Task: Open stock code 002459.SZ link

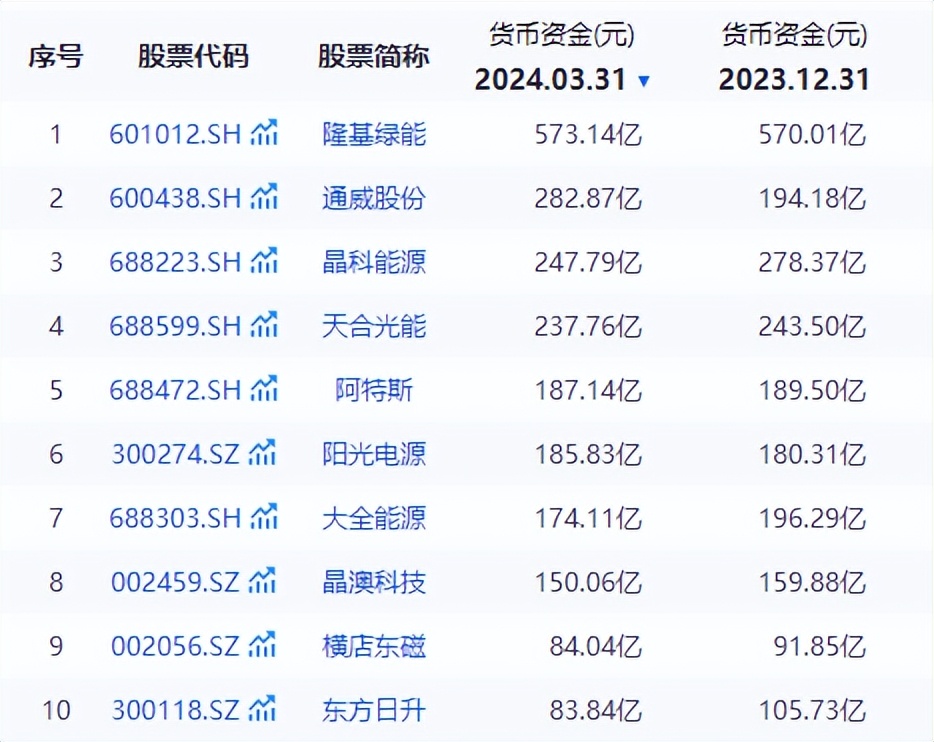Action: (175, 582)
